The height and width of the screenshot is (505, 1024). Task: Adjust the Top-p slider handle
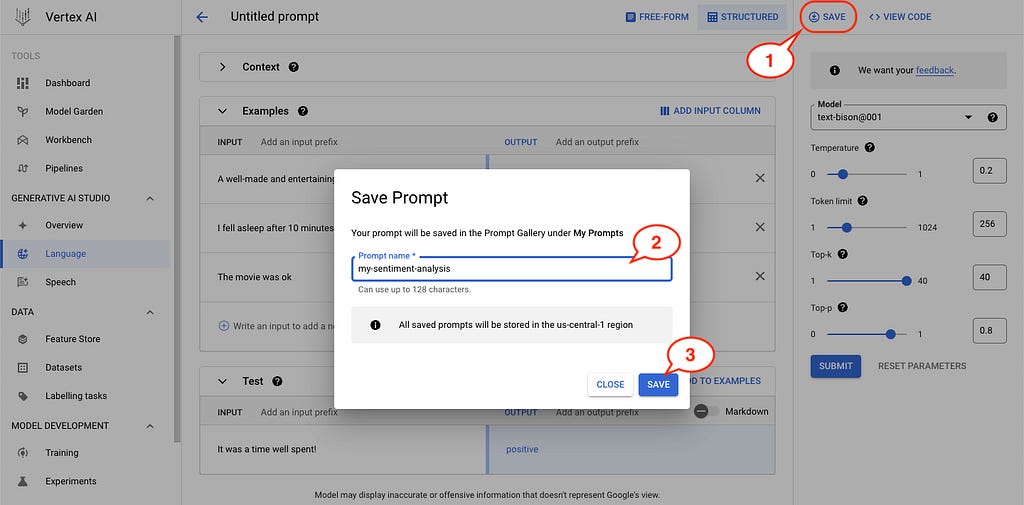(891, 334)
